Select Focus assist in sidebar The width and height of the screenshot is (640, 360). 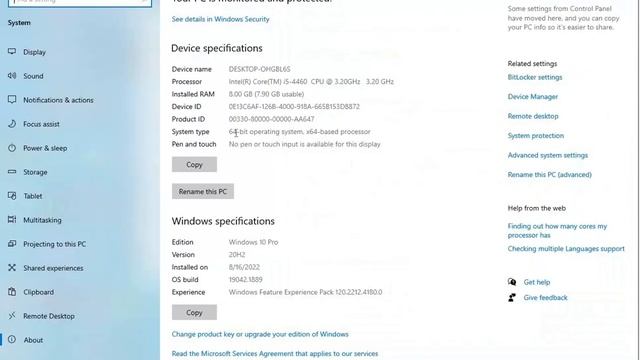(41, 124)
